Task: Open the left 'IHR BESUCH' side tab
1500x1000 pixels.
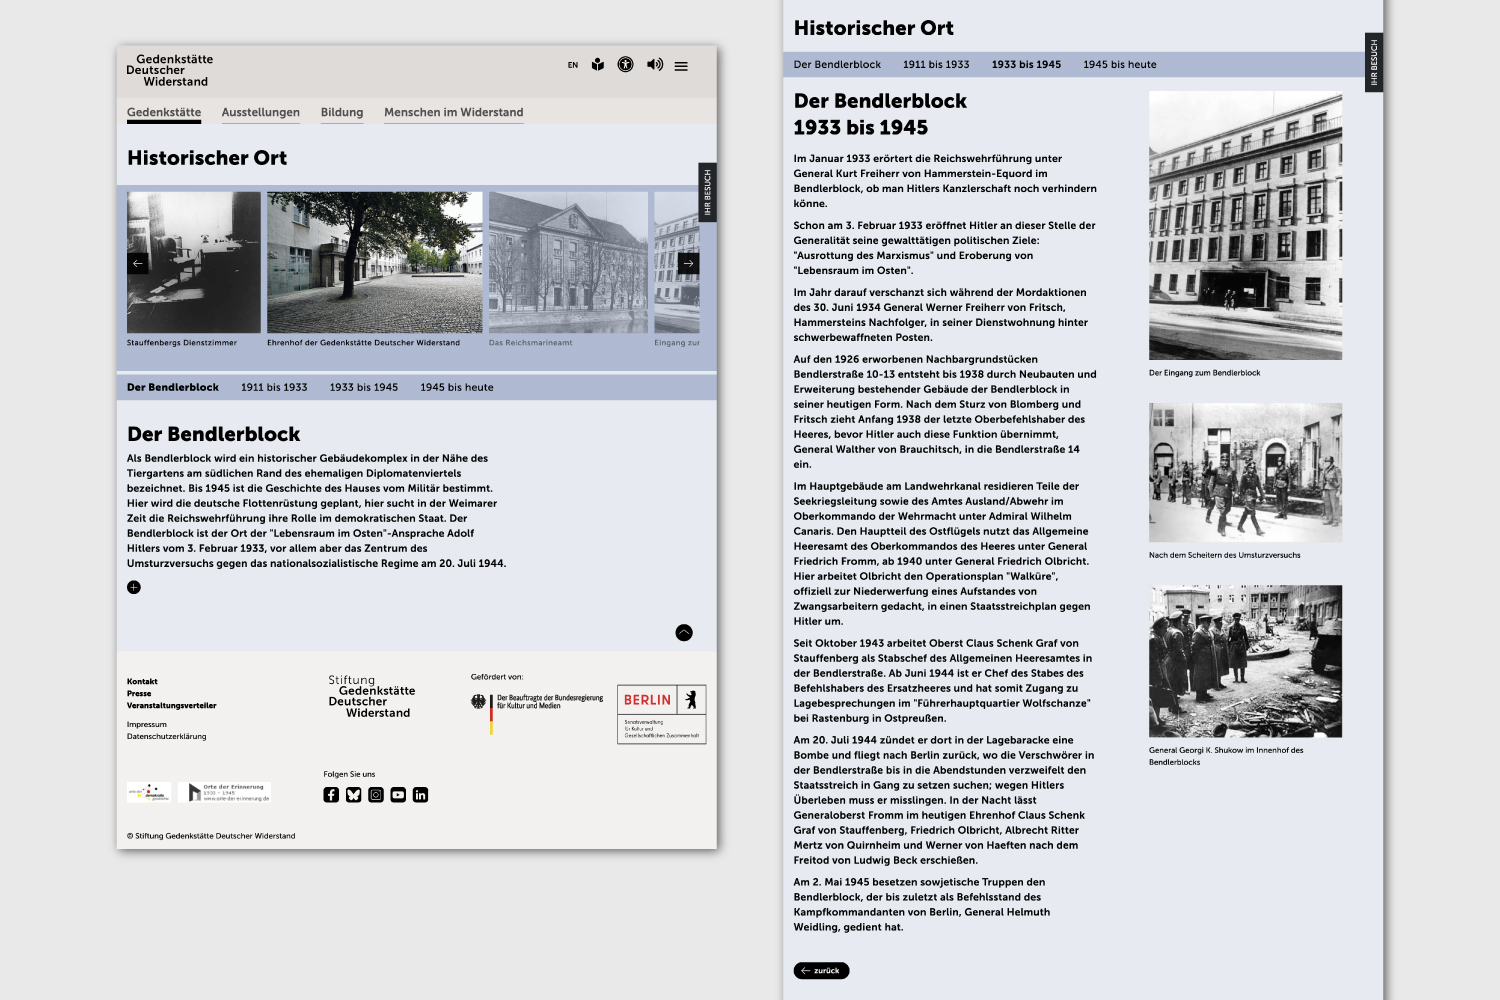Action: tap(707, 192)
